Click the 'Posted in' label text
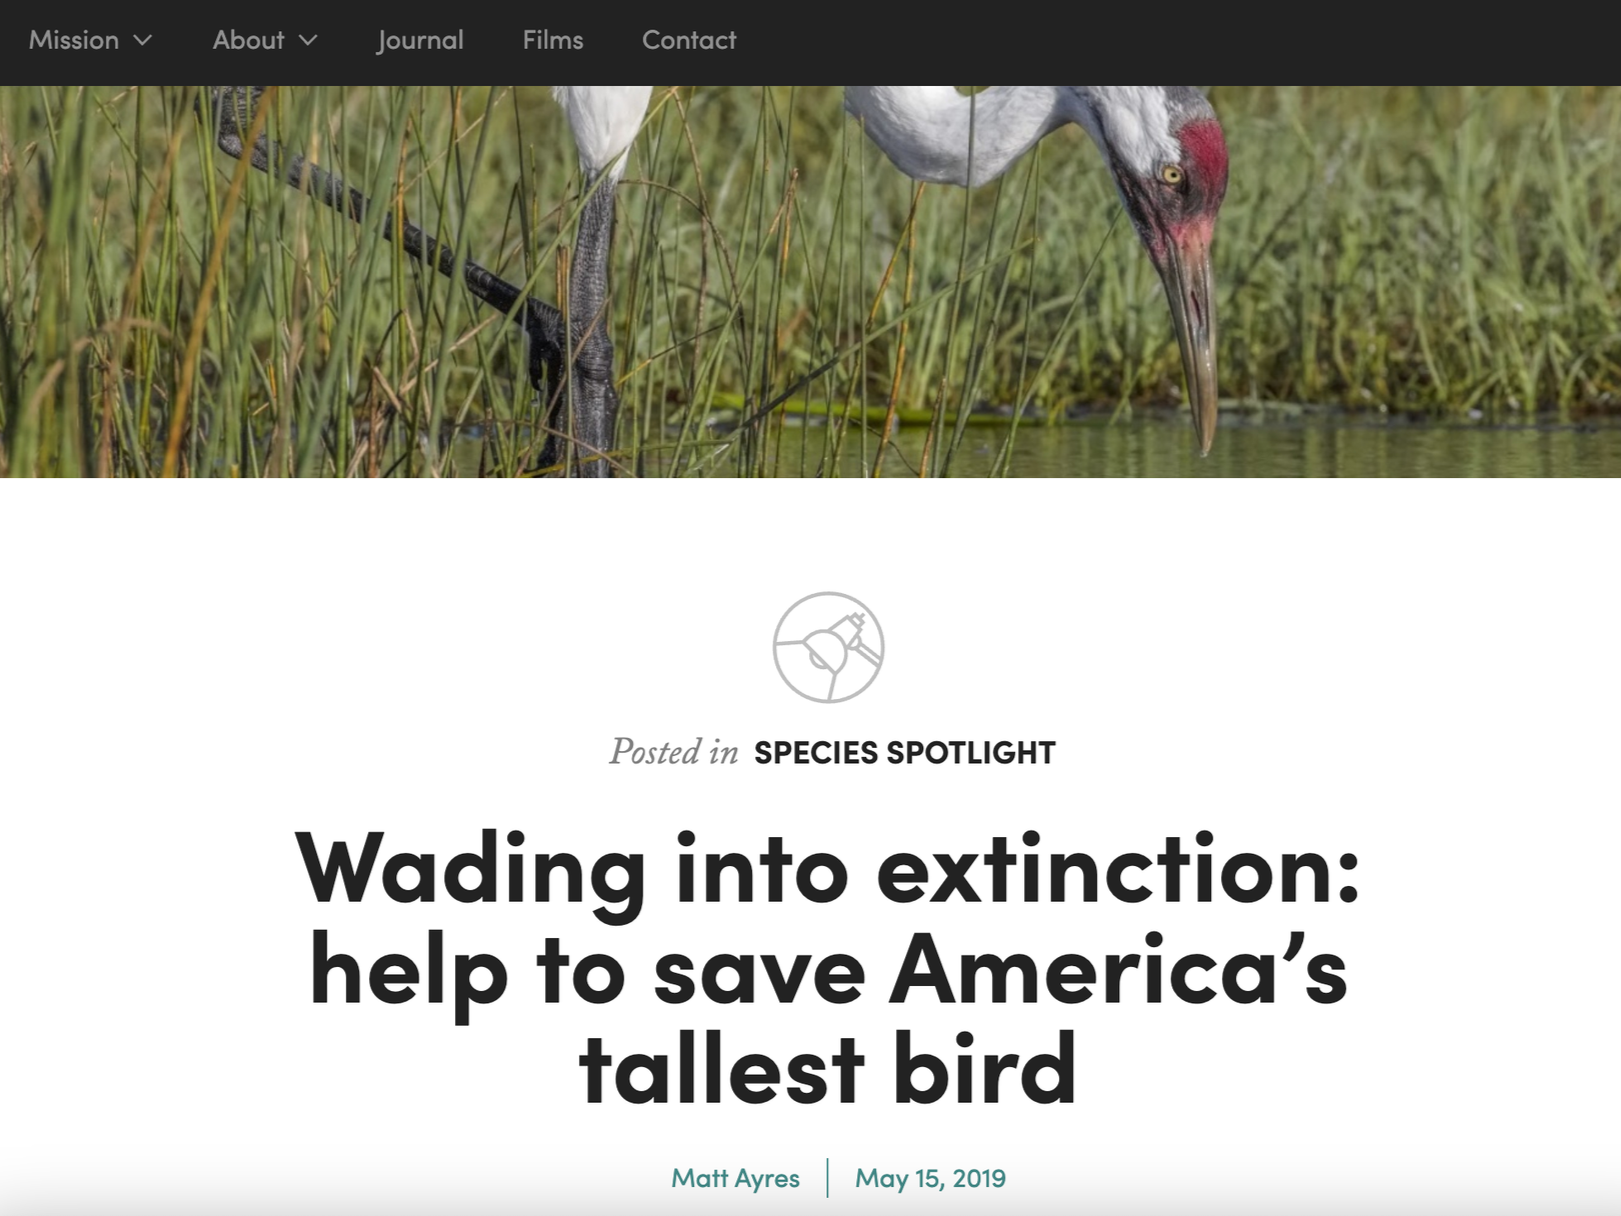Screen dimensions: 1621x1216 pos(674,752)
